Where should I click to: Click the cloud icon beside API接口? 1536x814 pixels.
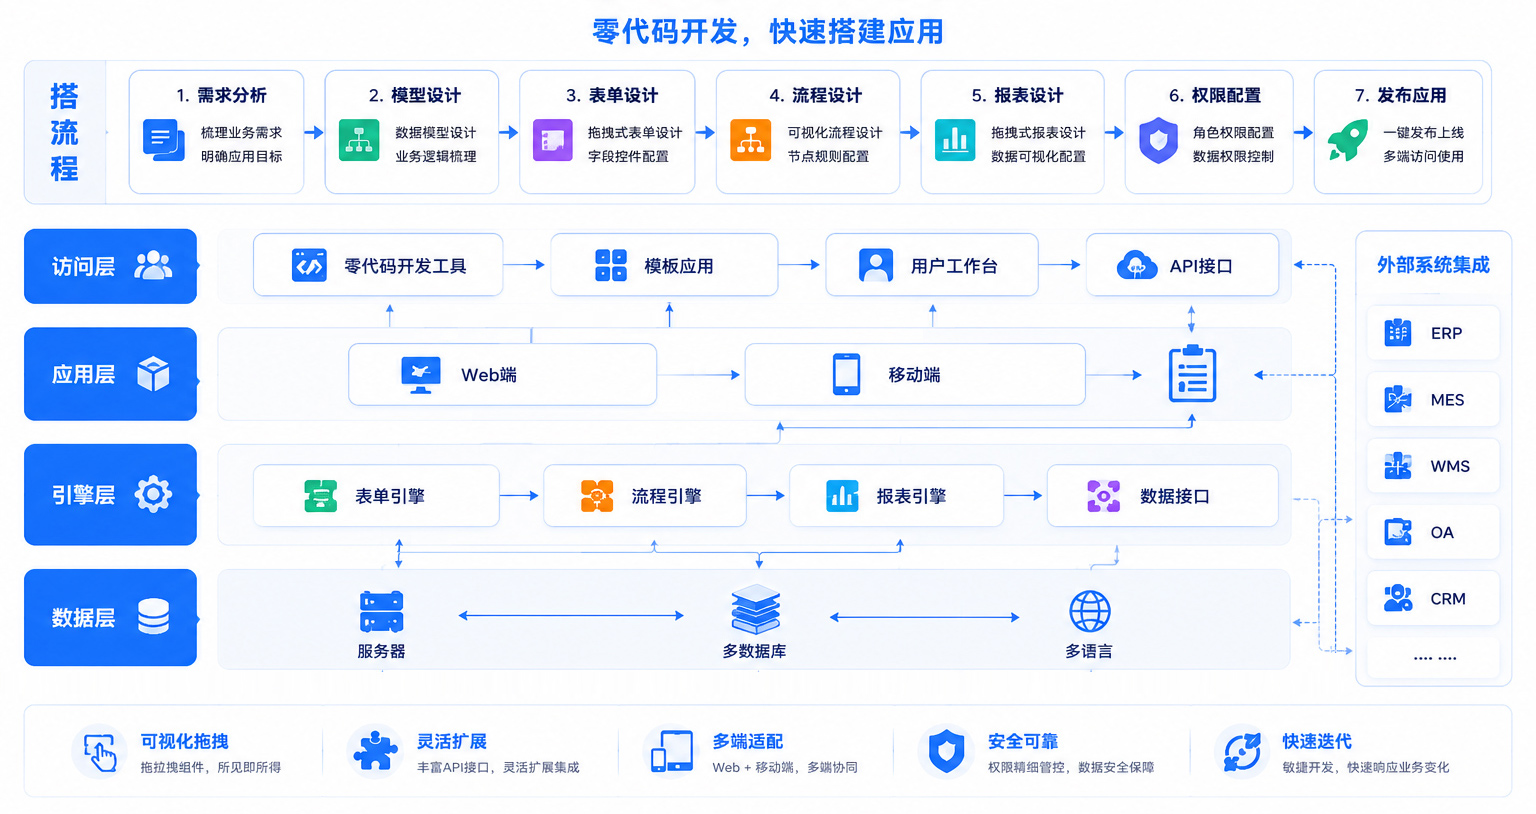click(1136, 265)
